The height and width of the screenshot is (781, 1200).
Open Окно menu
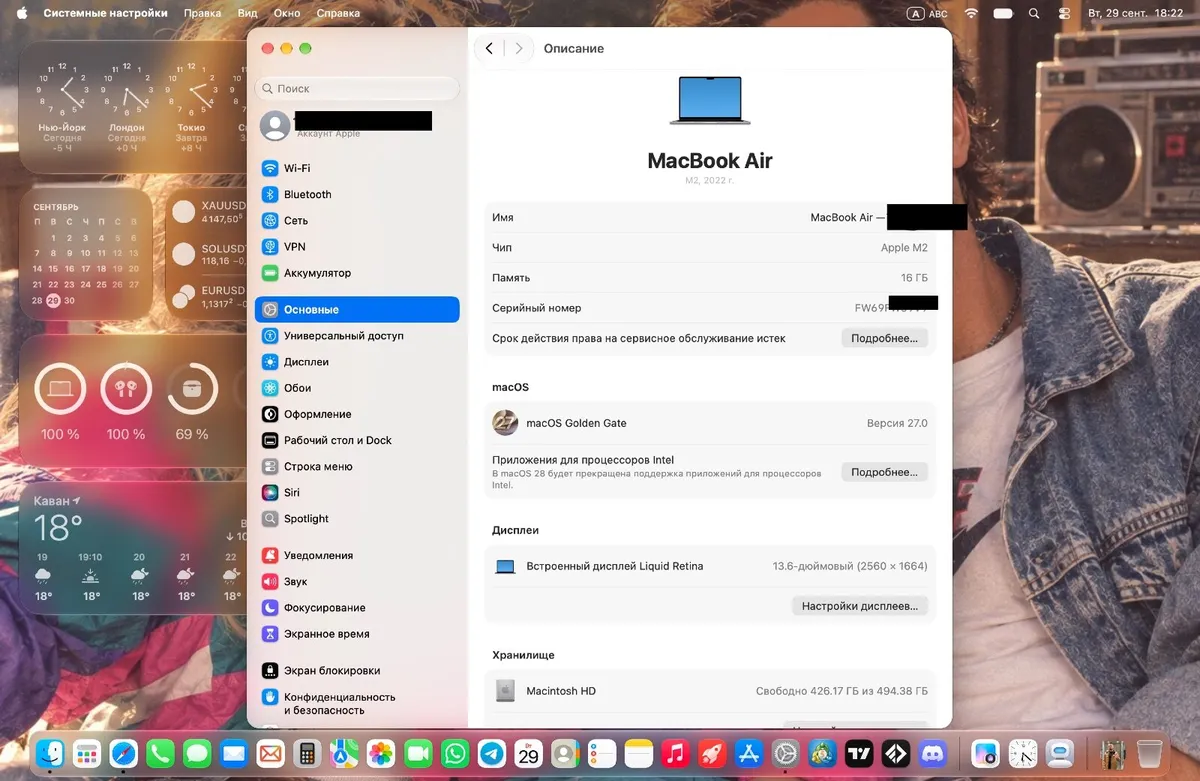(287, 14)
